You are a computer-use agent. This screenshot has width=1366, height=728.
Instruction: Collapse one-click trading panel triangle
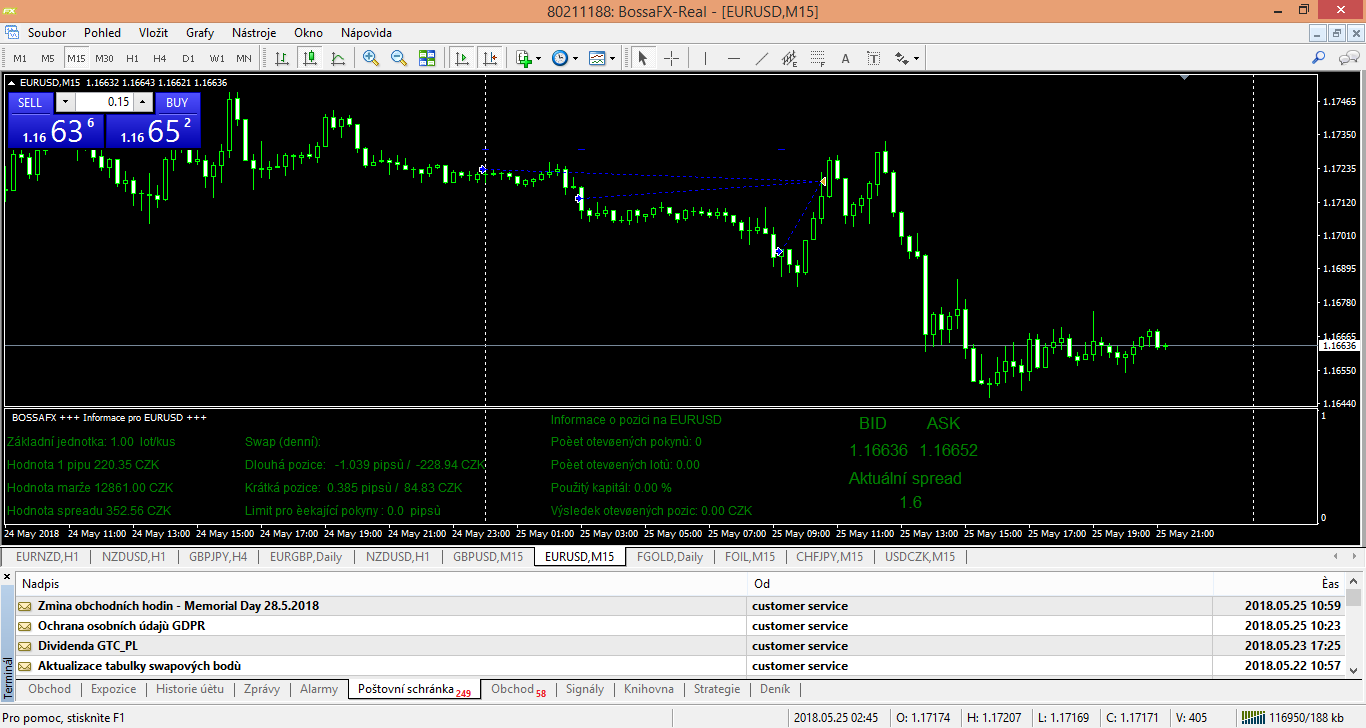tap(12, 82)
